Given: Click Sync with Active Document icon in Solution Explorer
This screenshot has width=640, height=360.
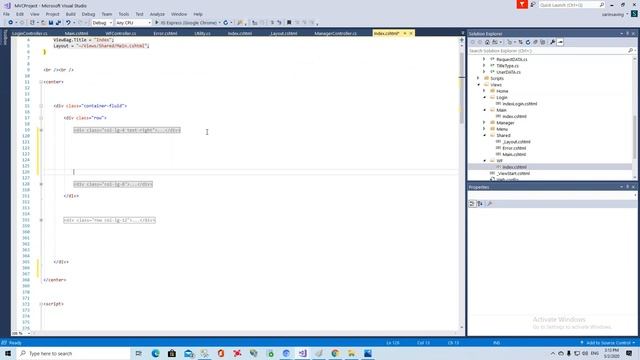Looking at the screenshot, I should coord(520,42).
